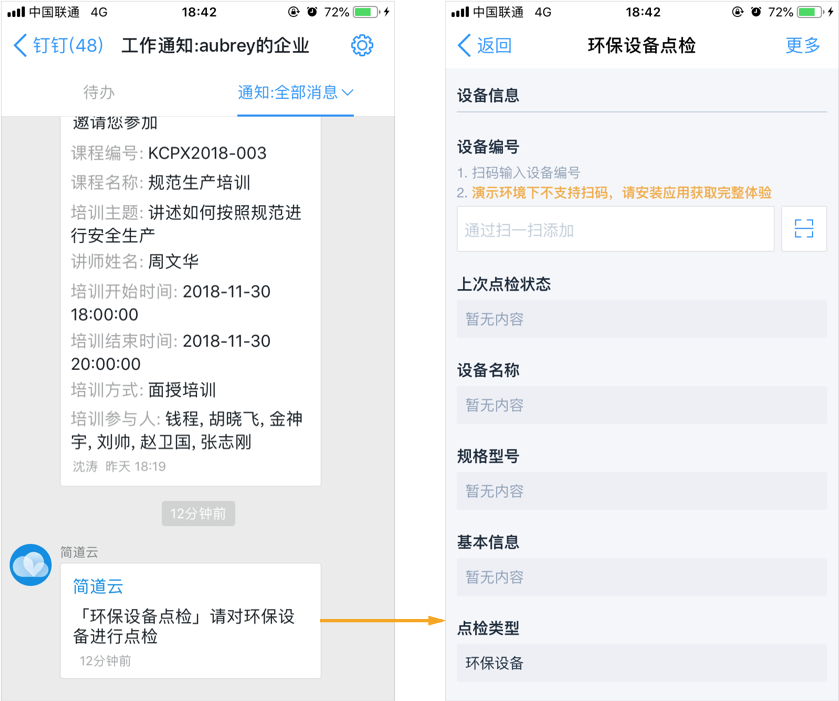Tap the 12分钟前 time separator label

[199, 514]
